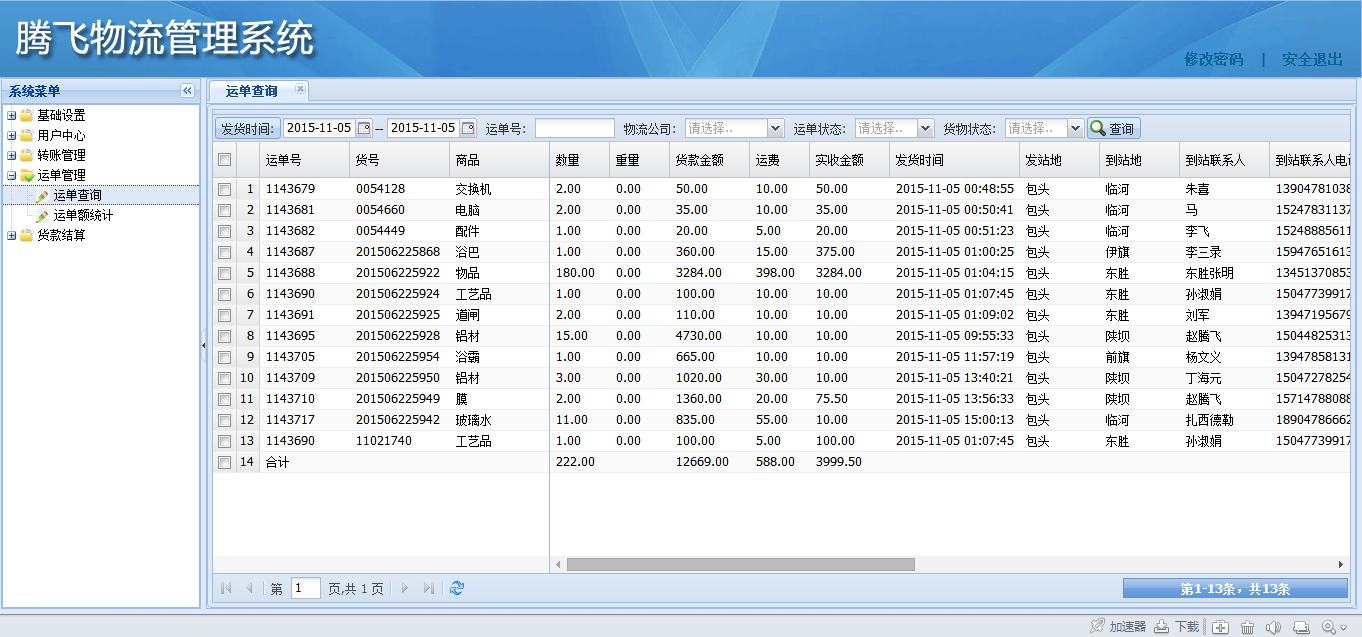The image size is (1362, 637).
Task: Click the 查询 search button
Action: [1113, 128]
